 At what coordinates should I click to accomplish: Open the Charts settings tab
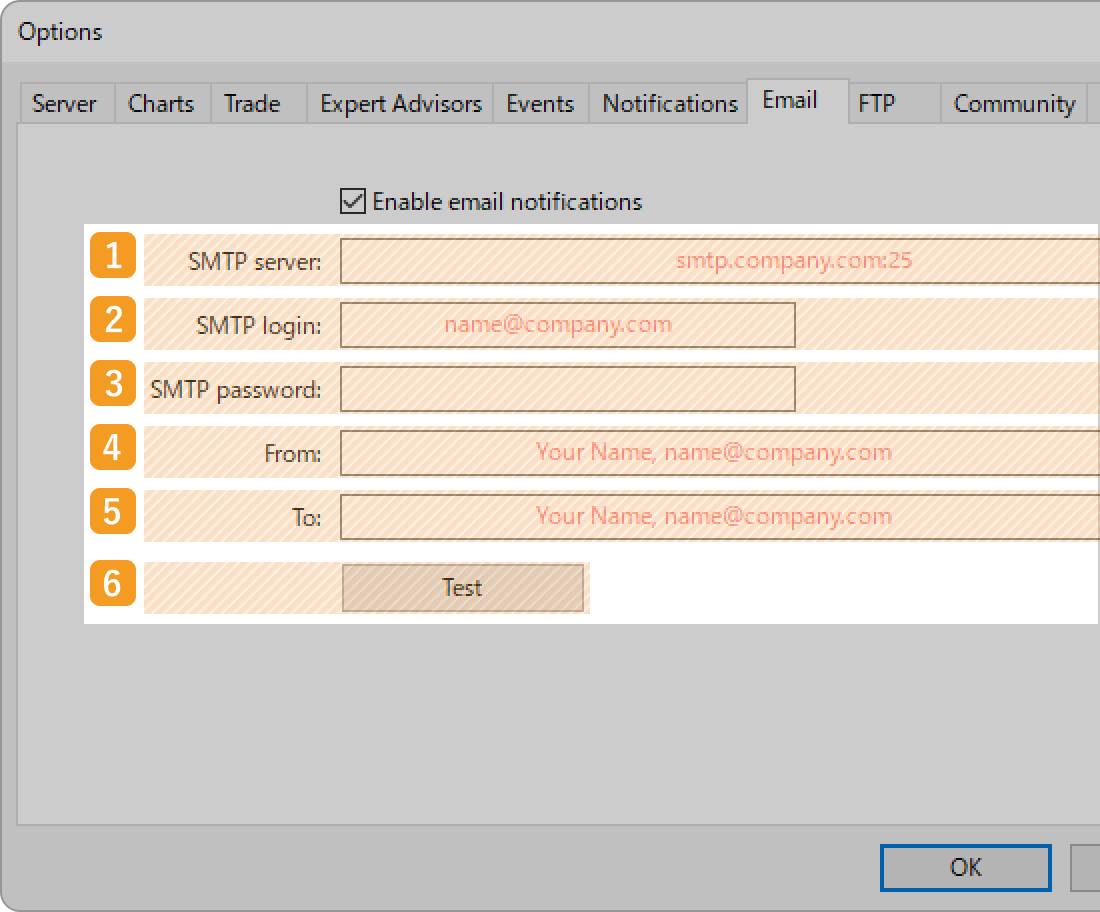point(161,103)
